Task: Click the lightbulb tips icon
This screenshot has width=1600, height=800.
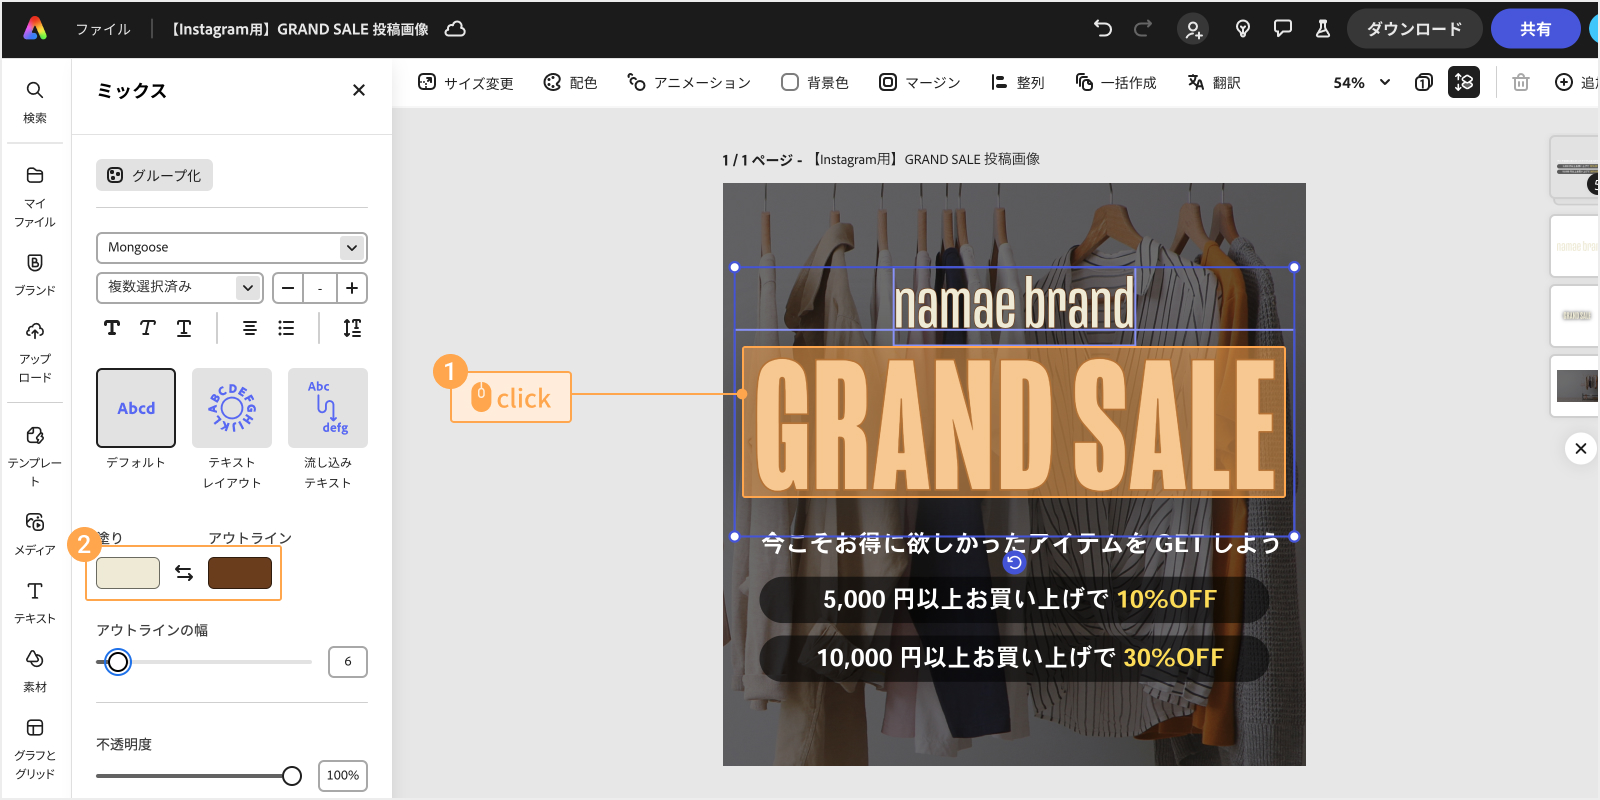Action: coord(1243,29)
